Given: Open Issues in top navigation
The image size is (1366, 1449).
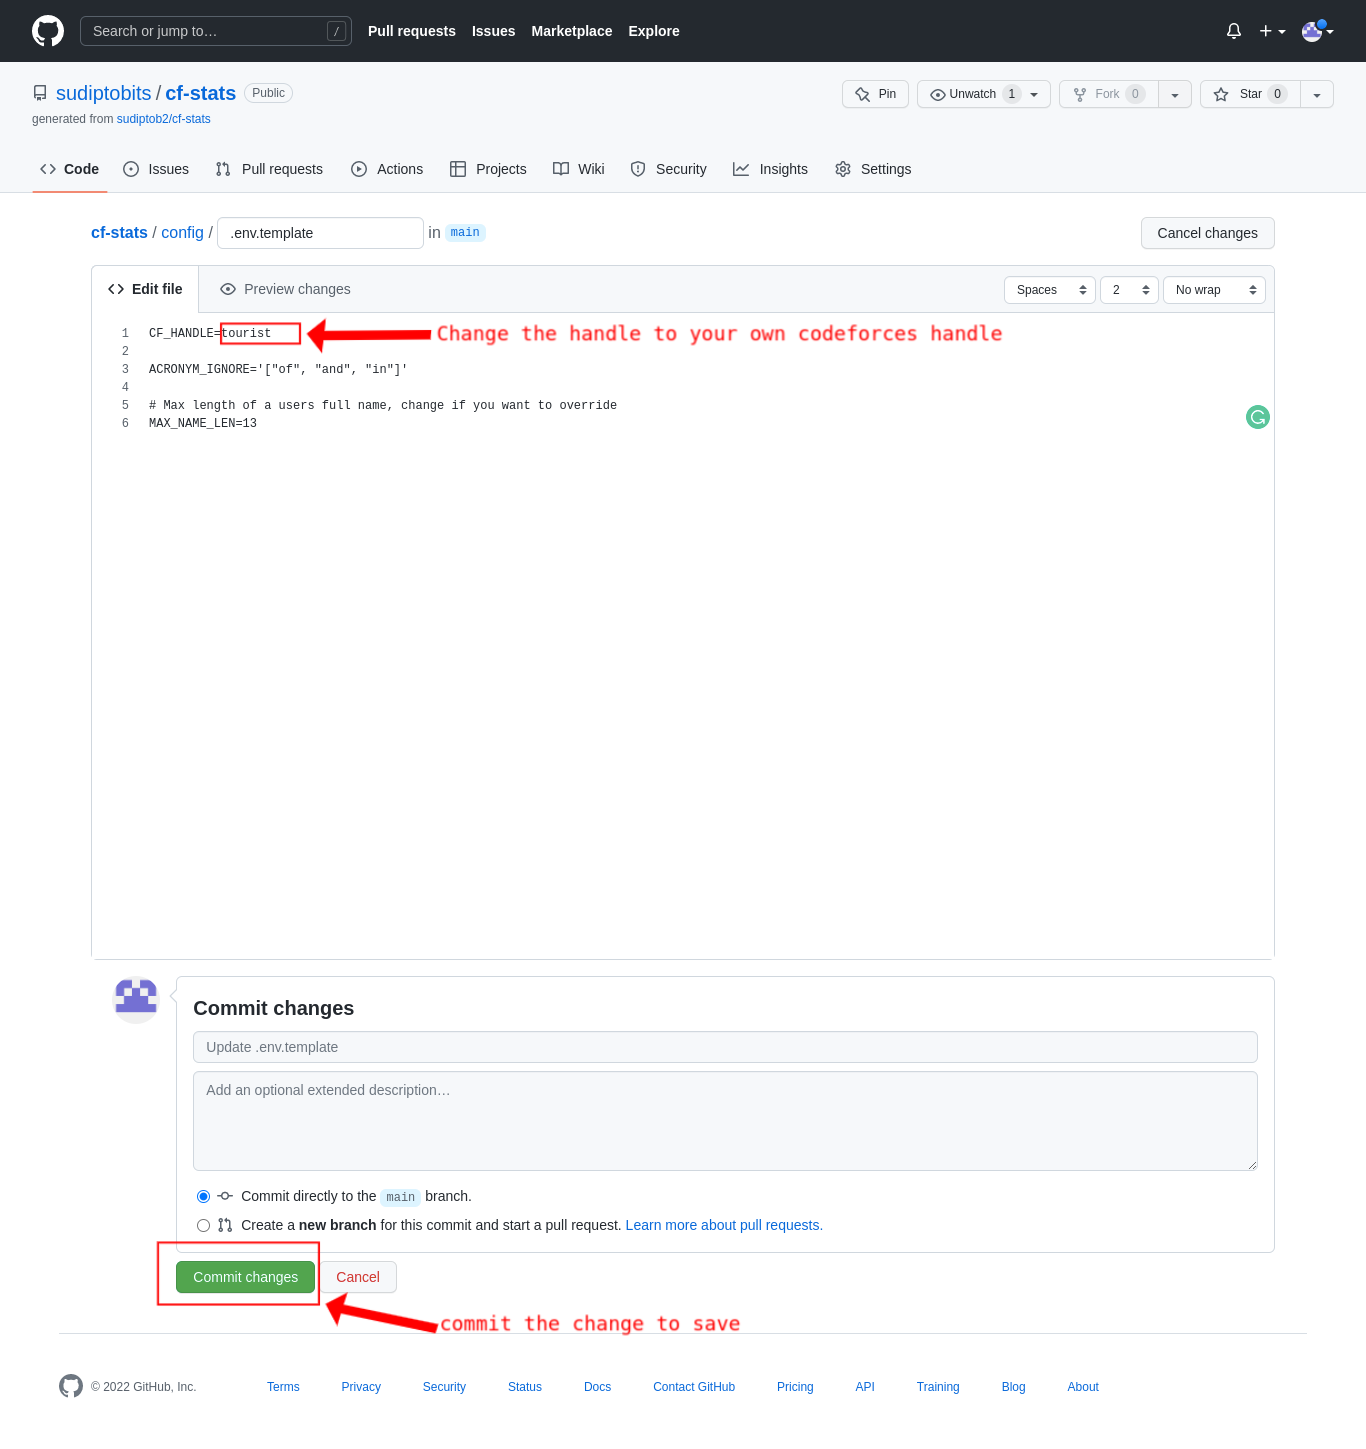Looking at the screenshot, I should point(493,31).
